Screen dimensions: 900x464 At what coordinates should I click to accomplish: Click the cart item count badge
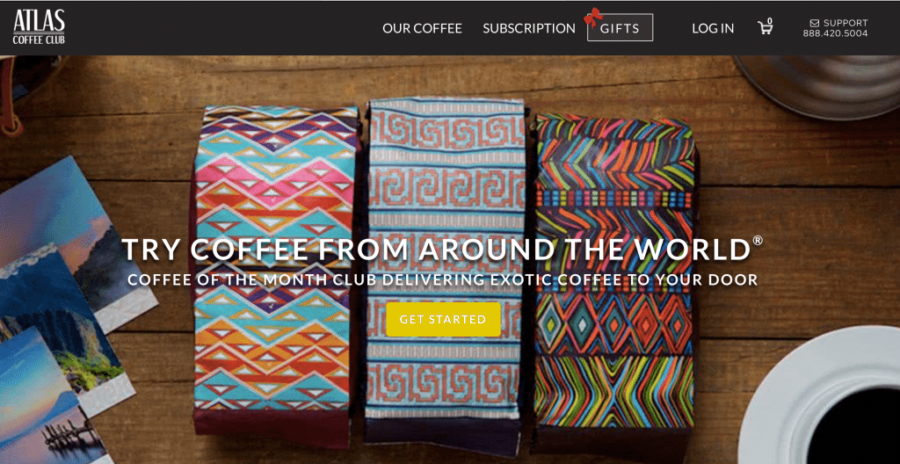coord(770,20)
